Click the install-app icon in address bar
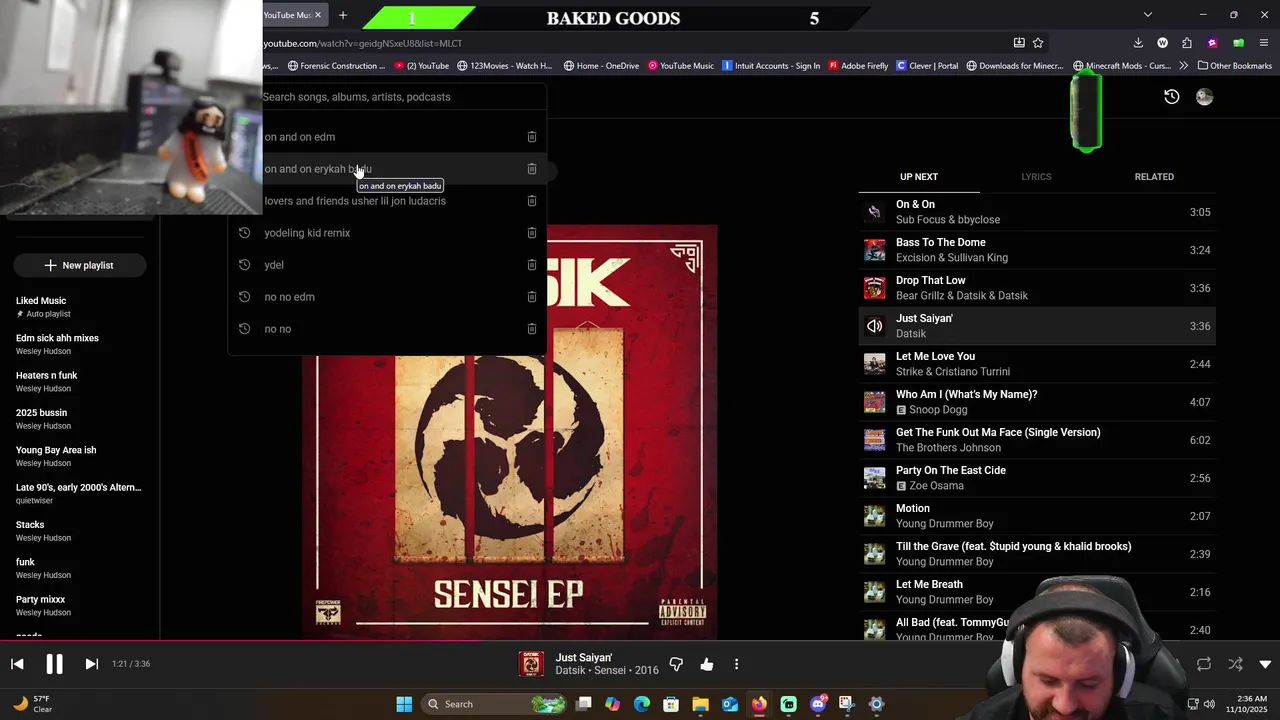Image resolution: width=1280 pixels, height=720 pixels. coord(1019,43)
